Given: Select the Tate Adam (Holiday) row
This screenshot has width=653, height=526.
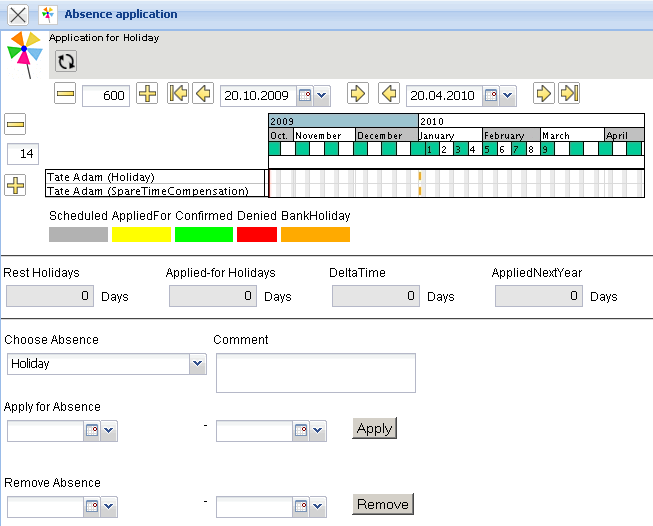Looking at the screenshot, I should (x=155, y=177).
